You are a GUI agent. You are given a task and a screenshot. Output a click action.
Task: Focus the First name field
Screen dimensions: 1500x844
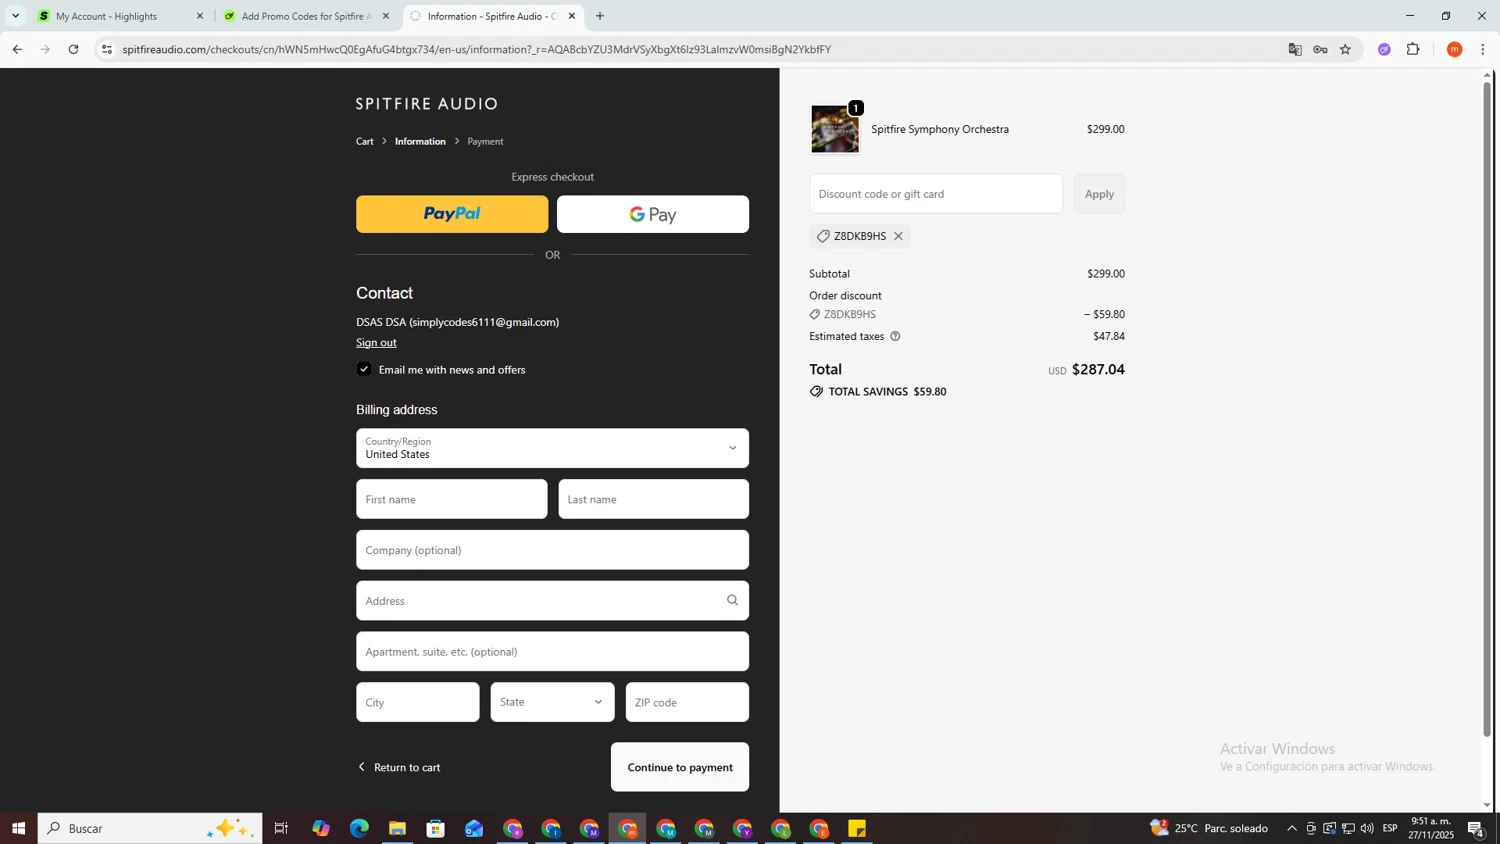[452, 499]
